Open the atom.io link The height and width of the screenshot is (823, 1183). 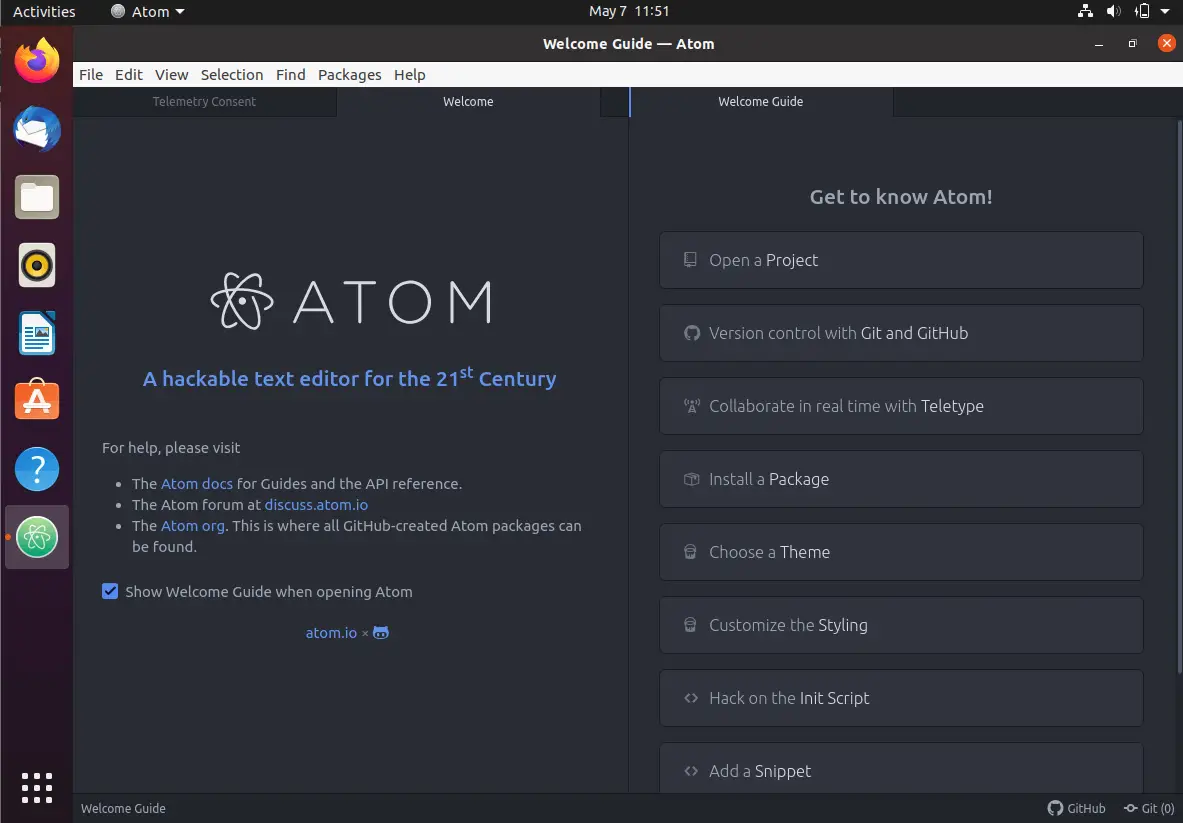330,633
